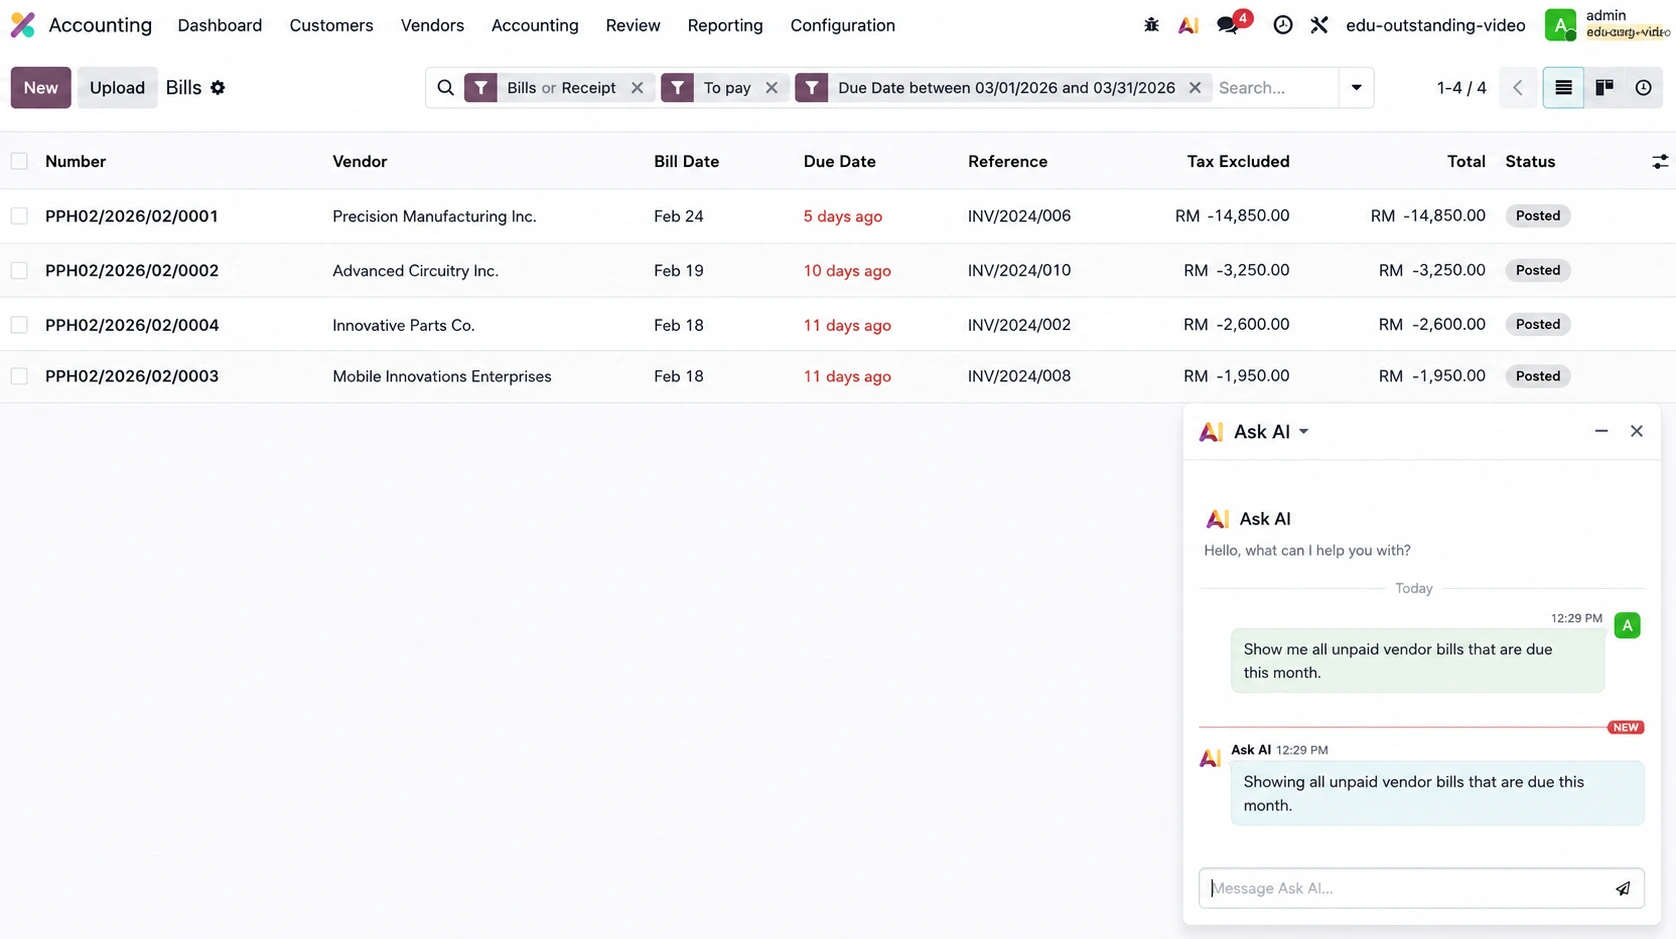Click the Upload button
Viewport: 1676px width, 939px height.
[x=117, y=88]
